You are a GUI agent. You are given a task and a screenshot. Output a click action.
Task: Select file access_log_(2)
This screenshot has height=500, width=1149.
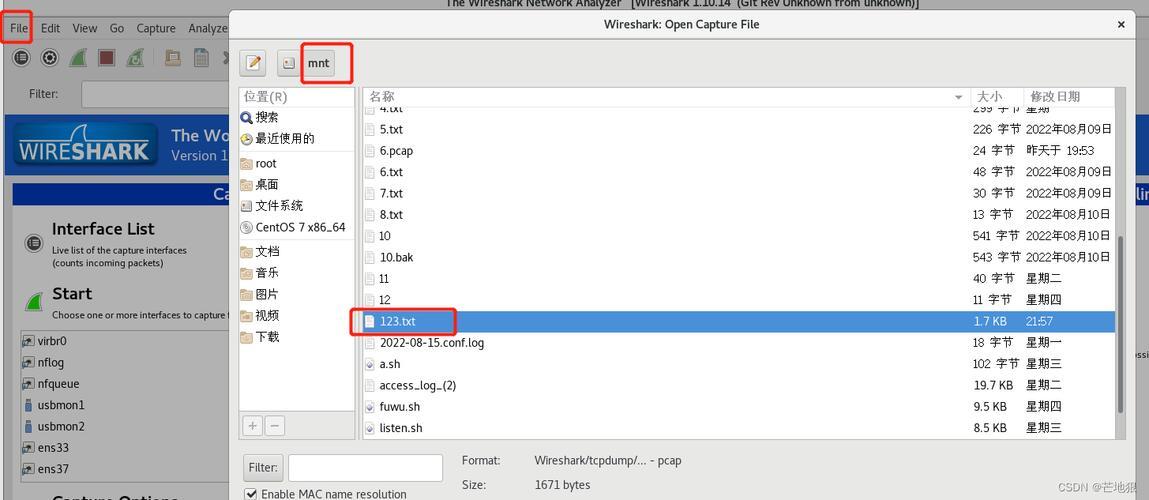pos(739,385)
